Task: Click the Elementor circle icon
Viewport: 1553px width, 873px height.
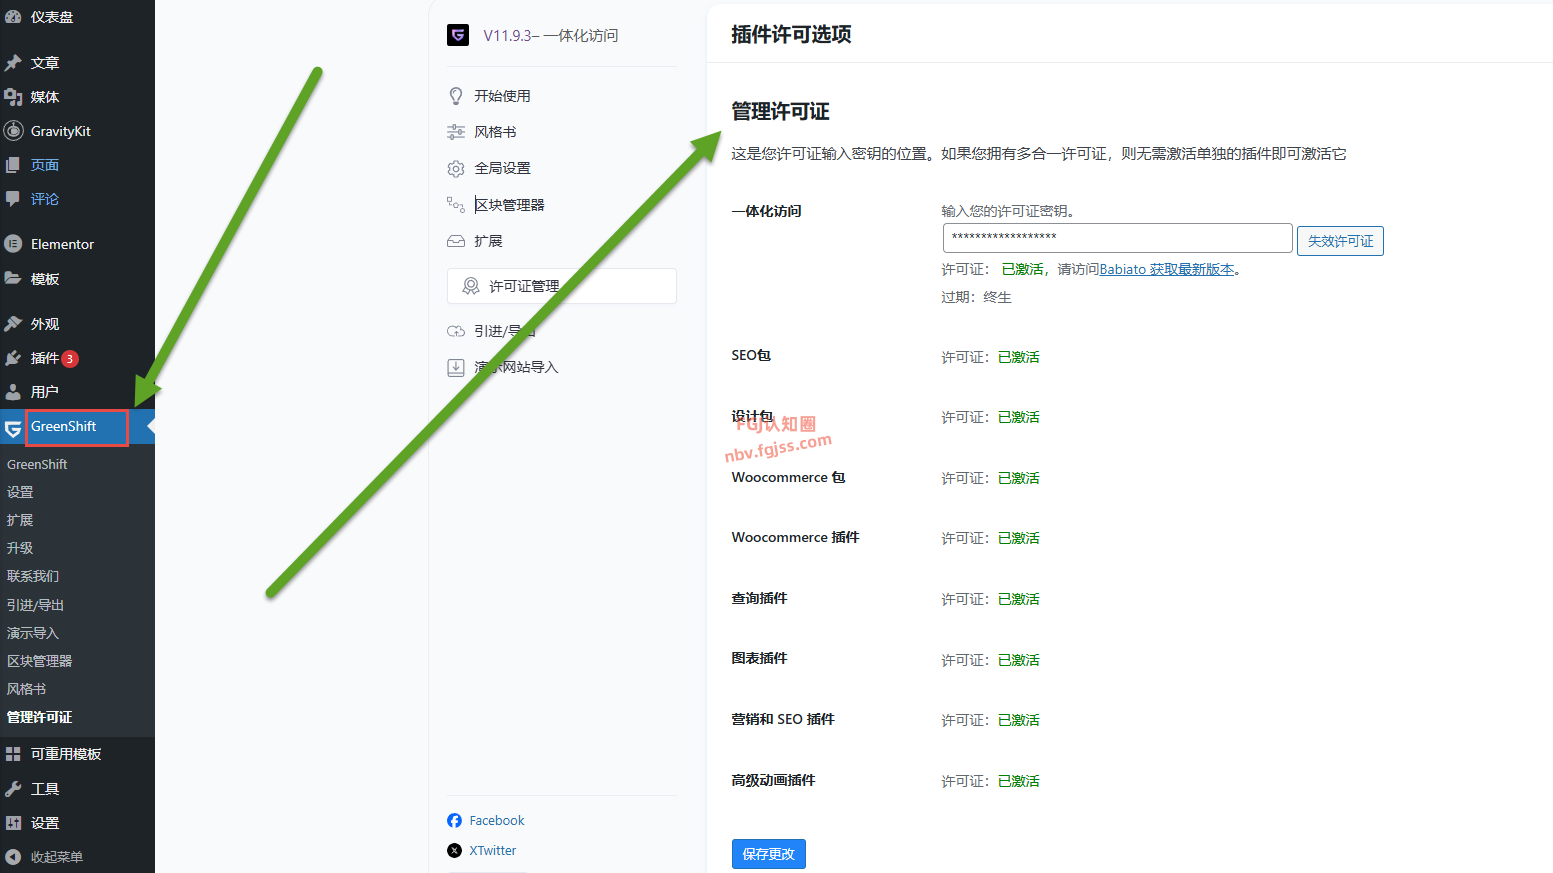Action: (x=13, y=244)
